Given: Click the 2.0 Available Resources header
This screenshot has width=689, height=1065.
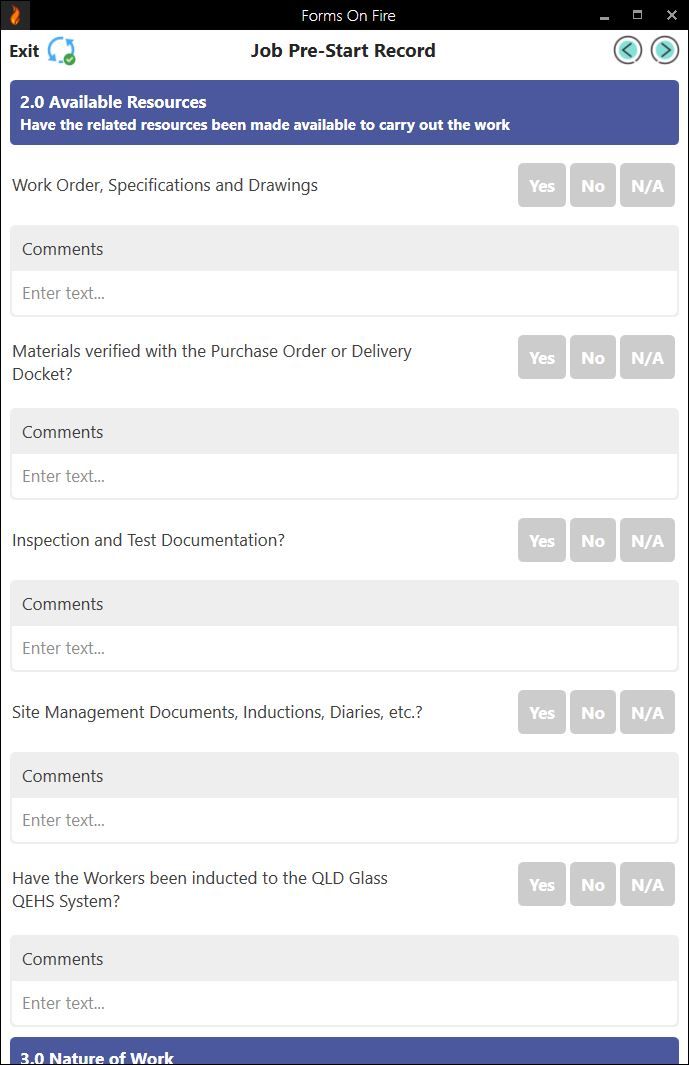Looking at the screenshot, I should 344,112.
